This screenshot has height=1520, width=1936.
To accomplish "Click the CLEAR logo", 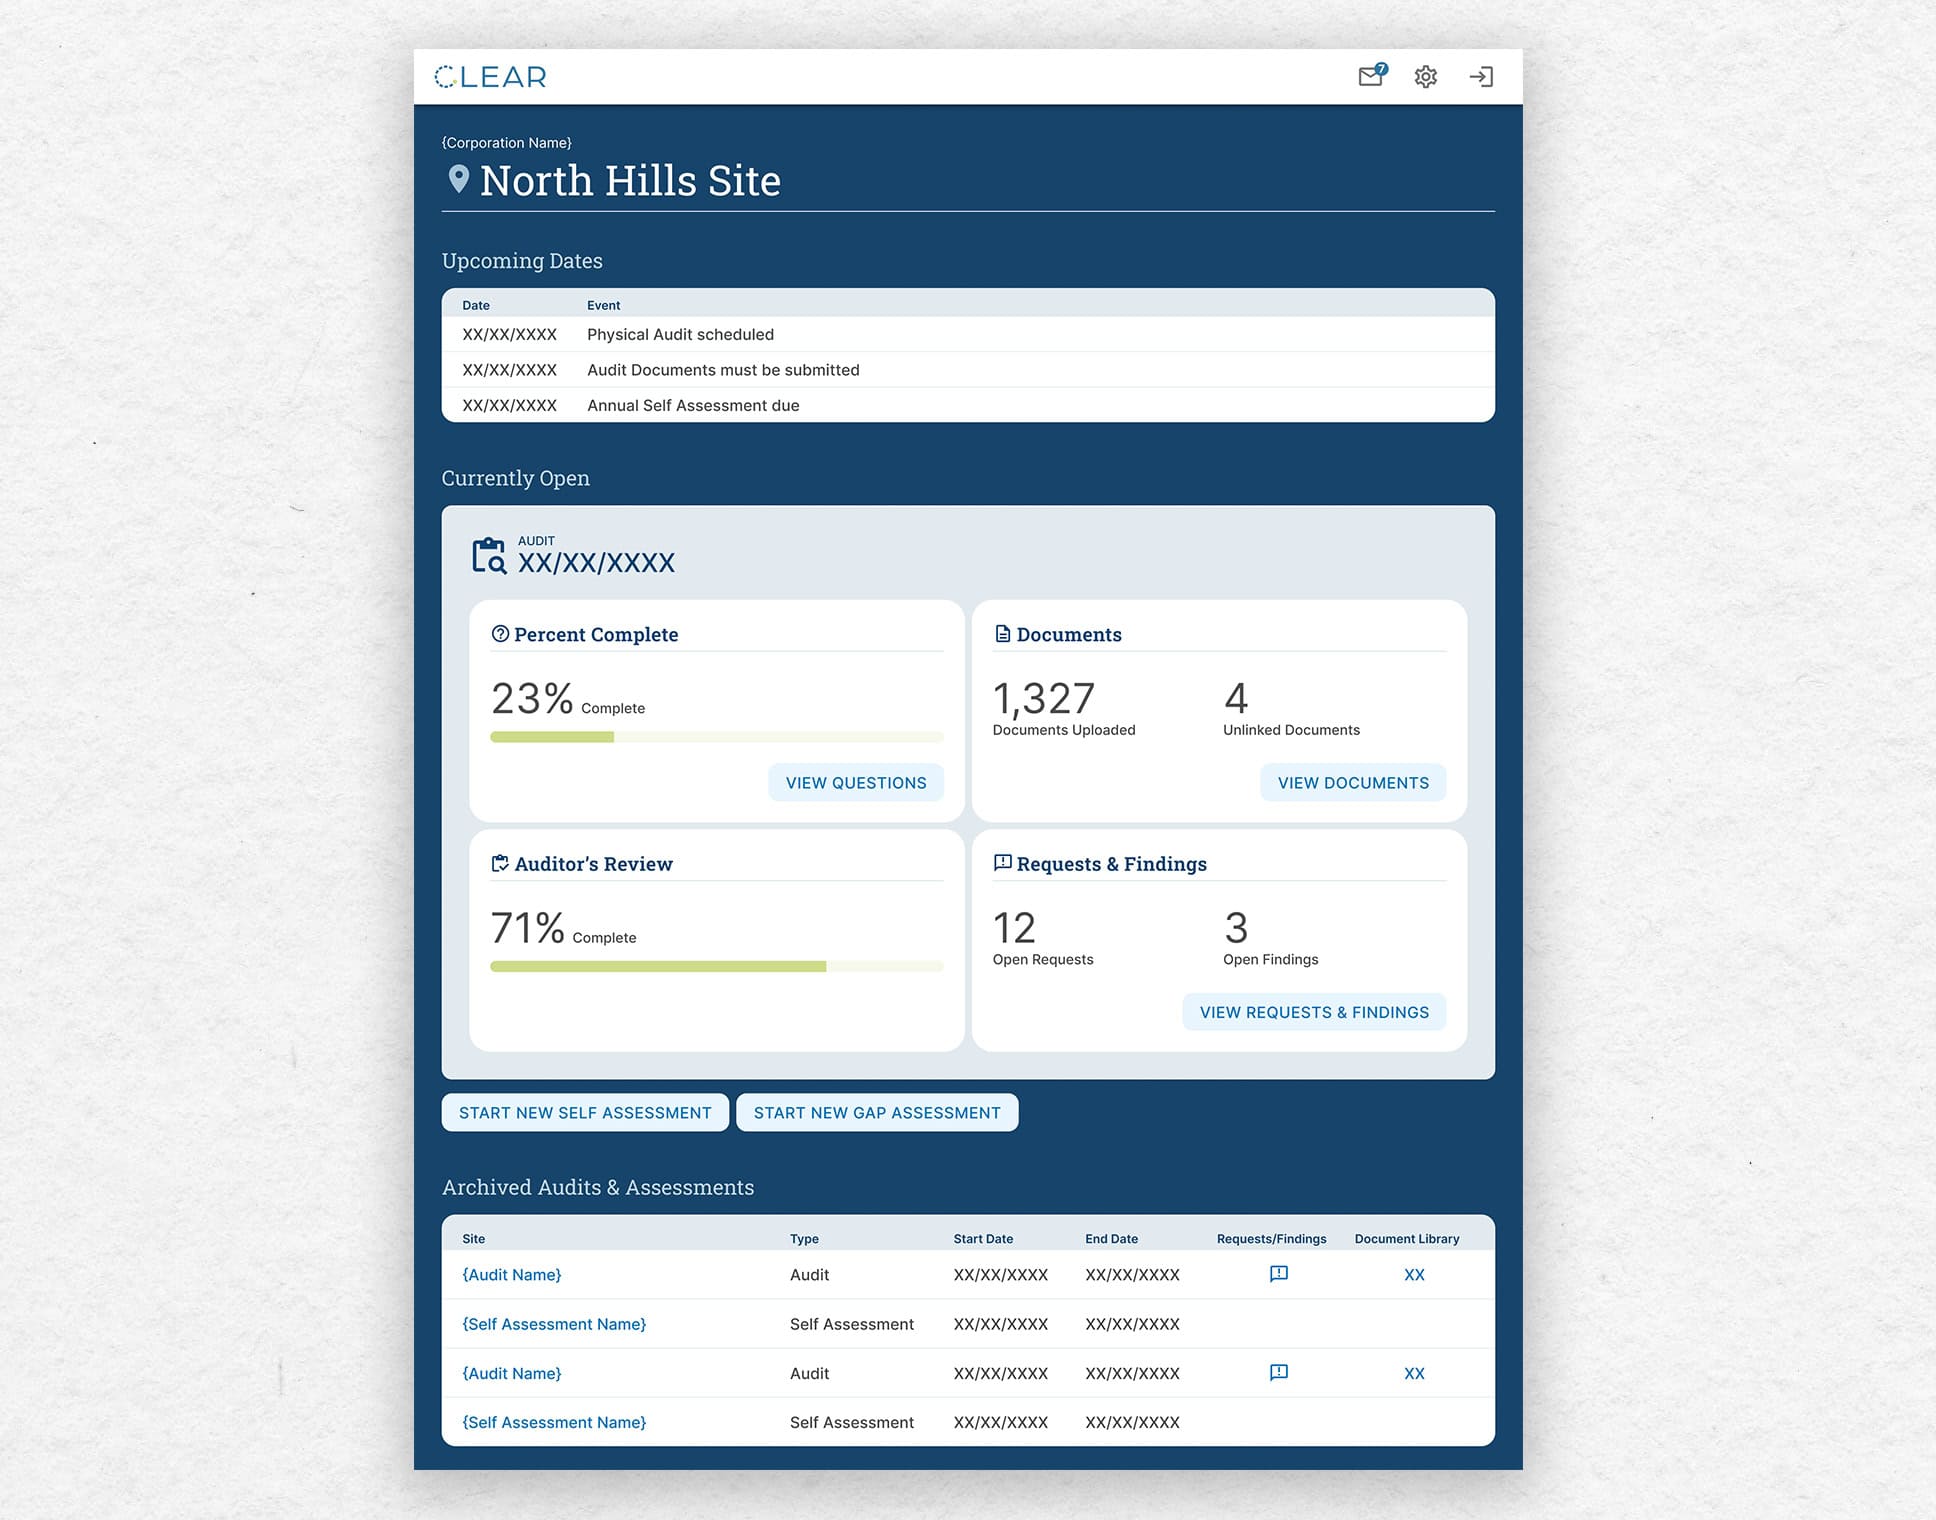I will pyautogui.click(x=490, y=77).
